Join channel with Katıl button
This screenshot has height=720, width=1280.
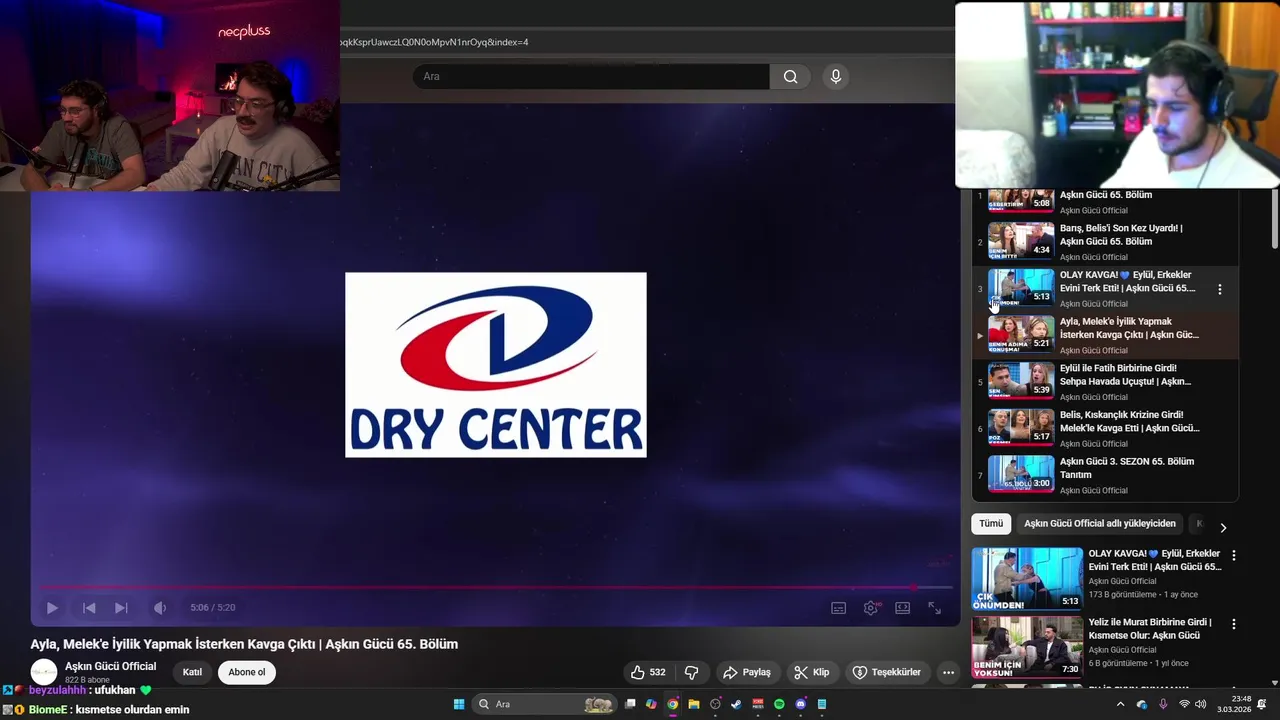[192, 672]
